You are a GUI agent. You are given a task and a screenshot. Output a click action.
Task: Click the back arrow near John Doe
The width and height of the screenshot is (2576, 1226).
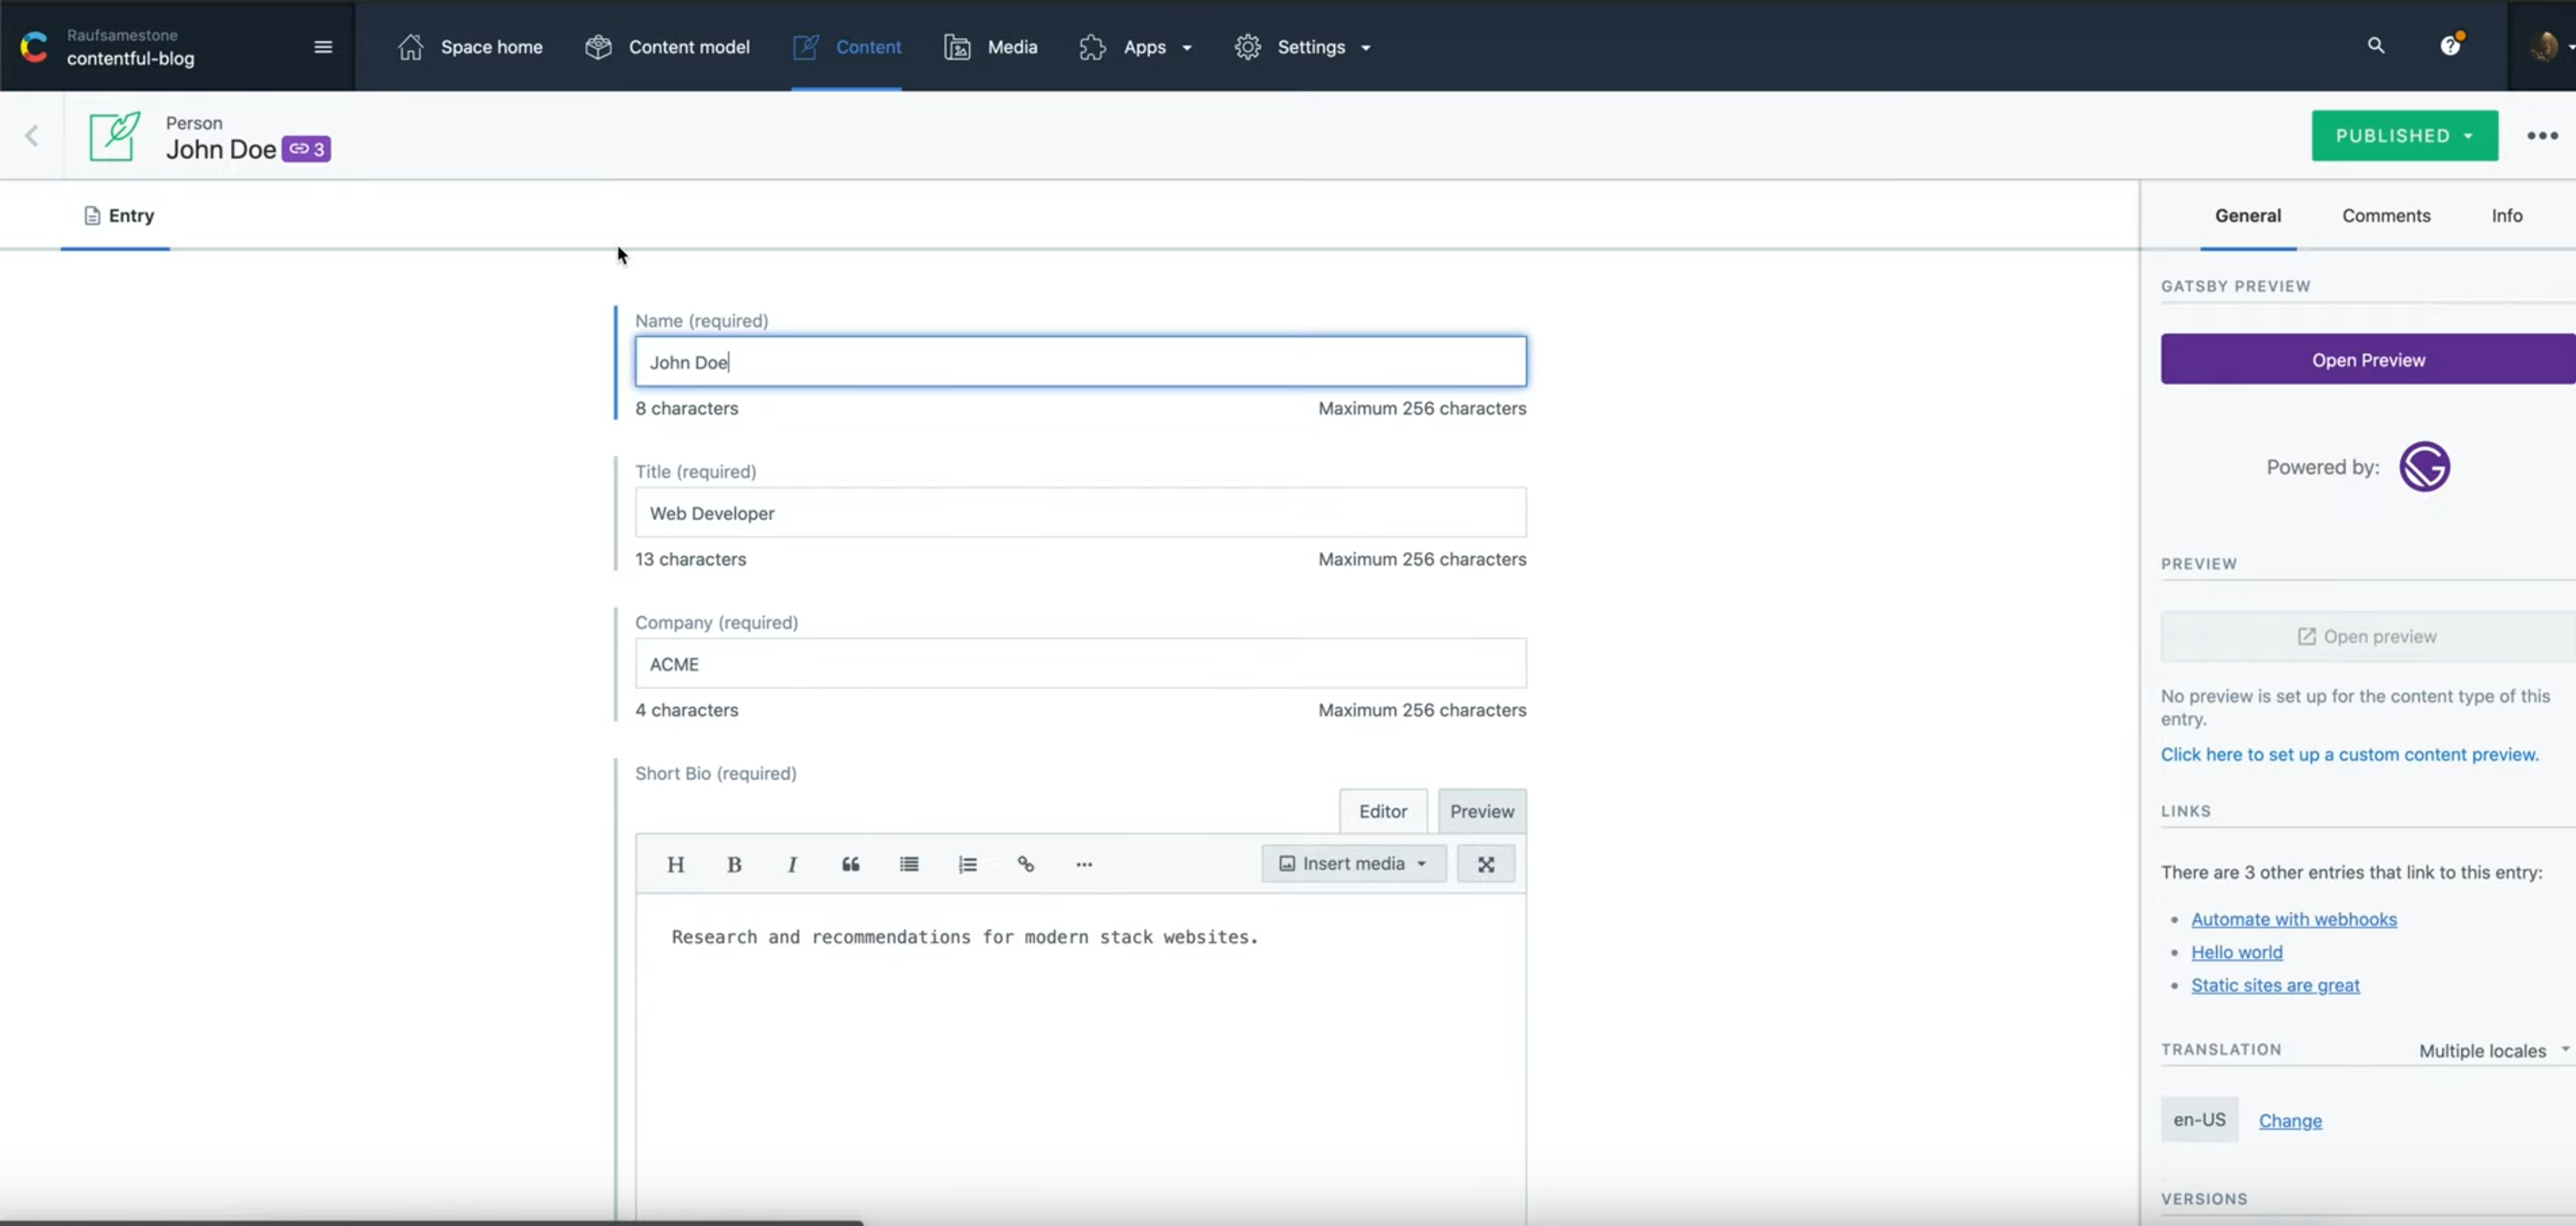click(x=32, y=136)
